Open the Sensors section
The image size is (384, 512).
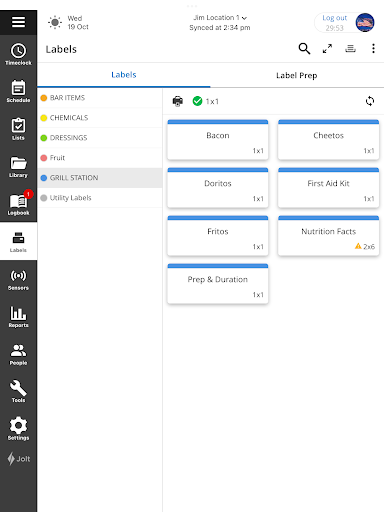[x=18, y=280]
